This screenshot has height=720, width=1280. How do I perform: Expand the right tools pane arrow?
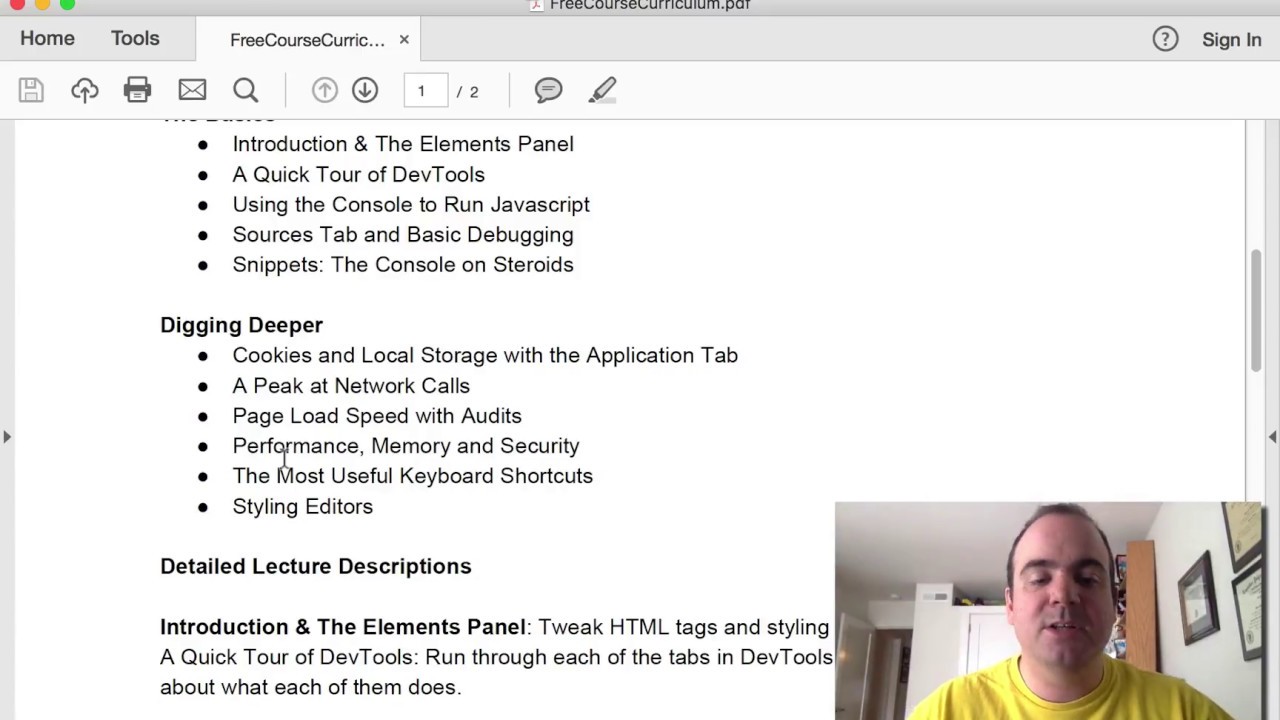[1272, 437]
